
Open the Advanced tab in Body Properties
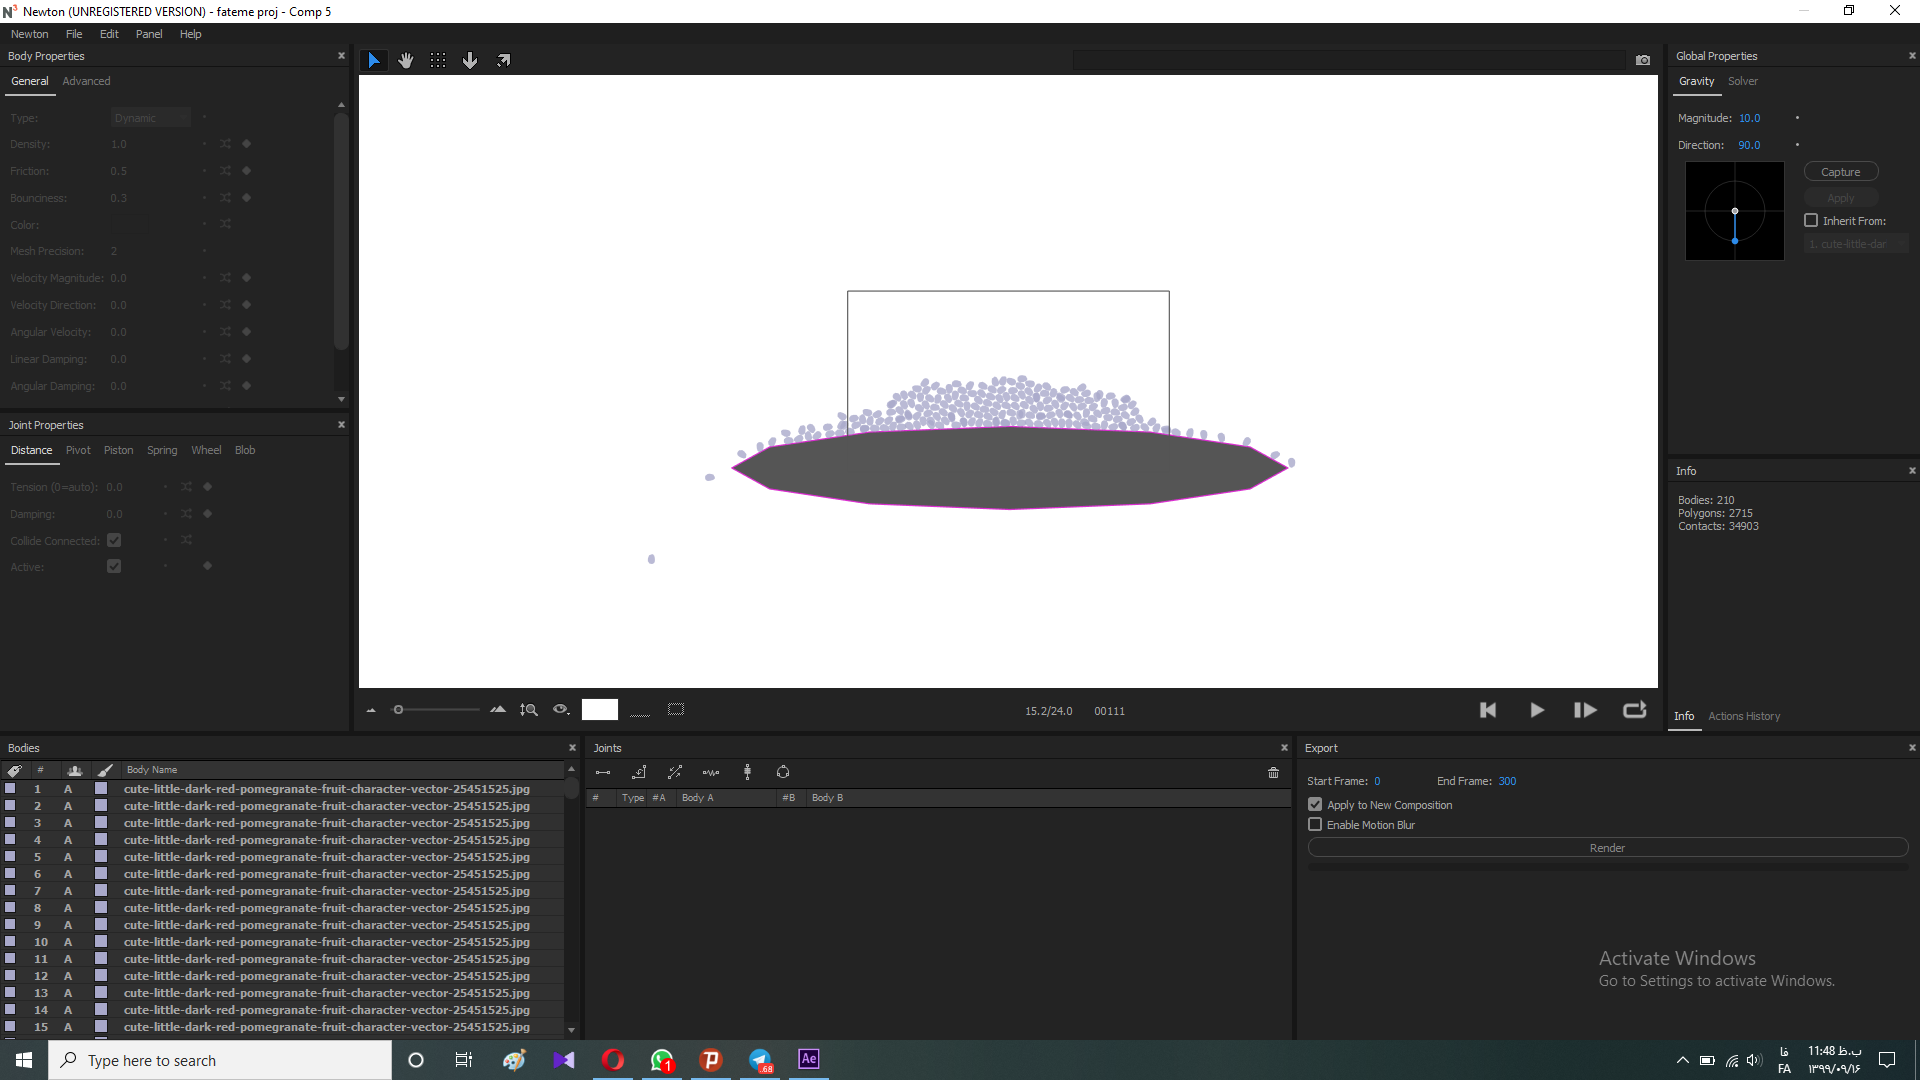point(86,80)
